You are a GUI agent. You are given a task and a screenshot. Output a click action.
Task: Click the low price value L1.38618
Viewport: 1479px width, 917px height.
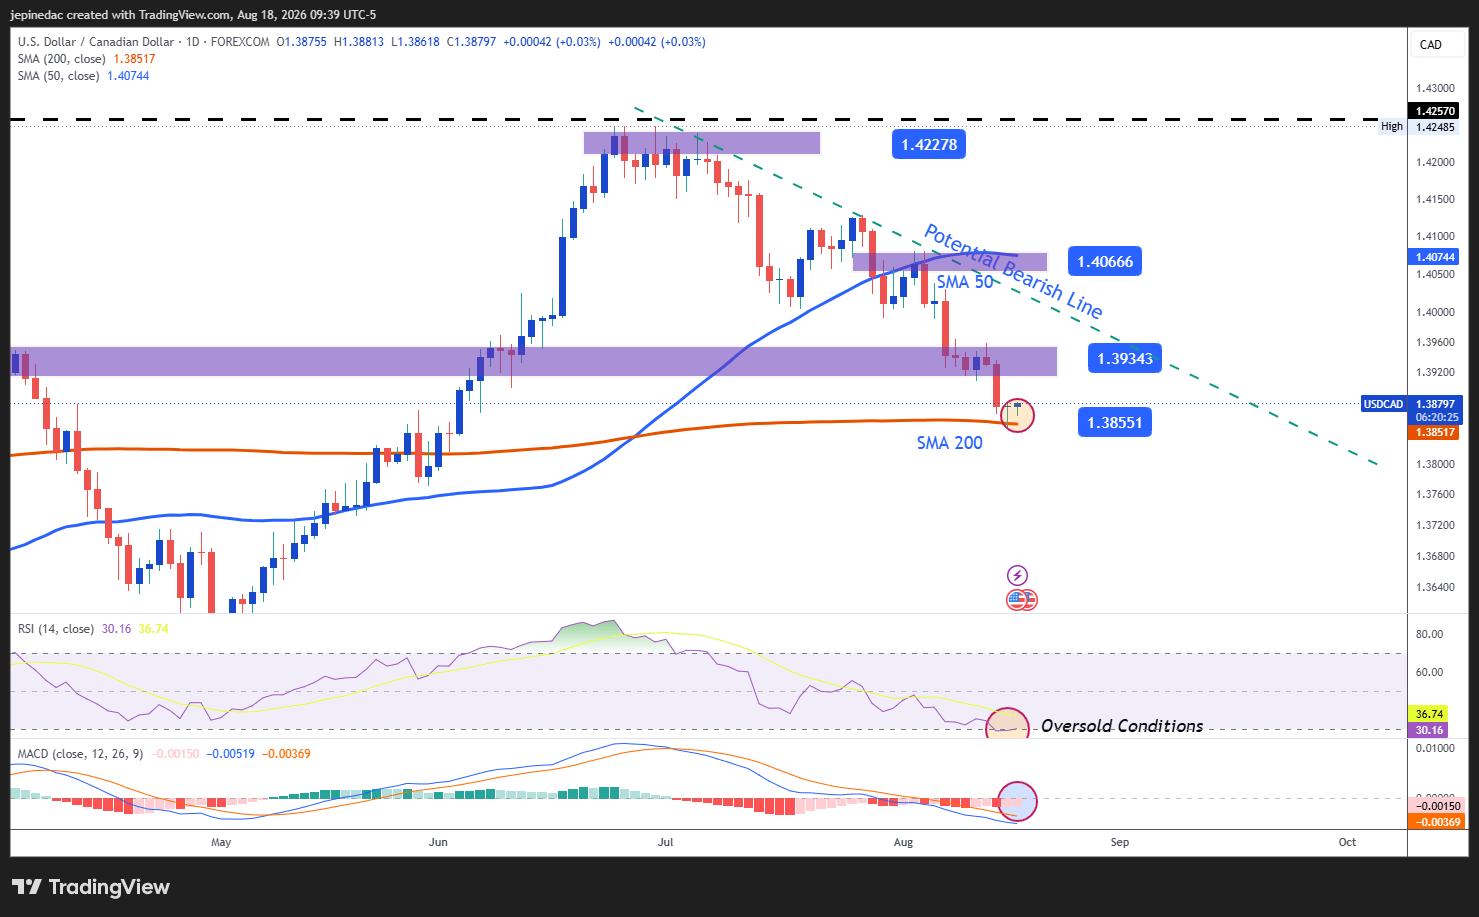pos(415,42)
